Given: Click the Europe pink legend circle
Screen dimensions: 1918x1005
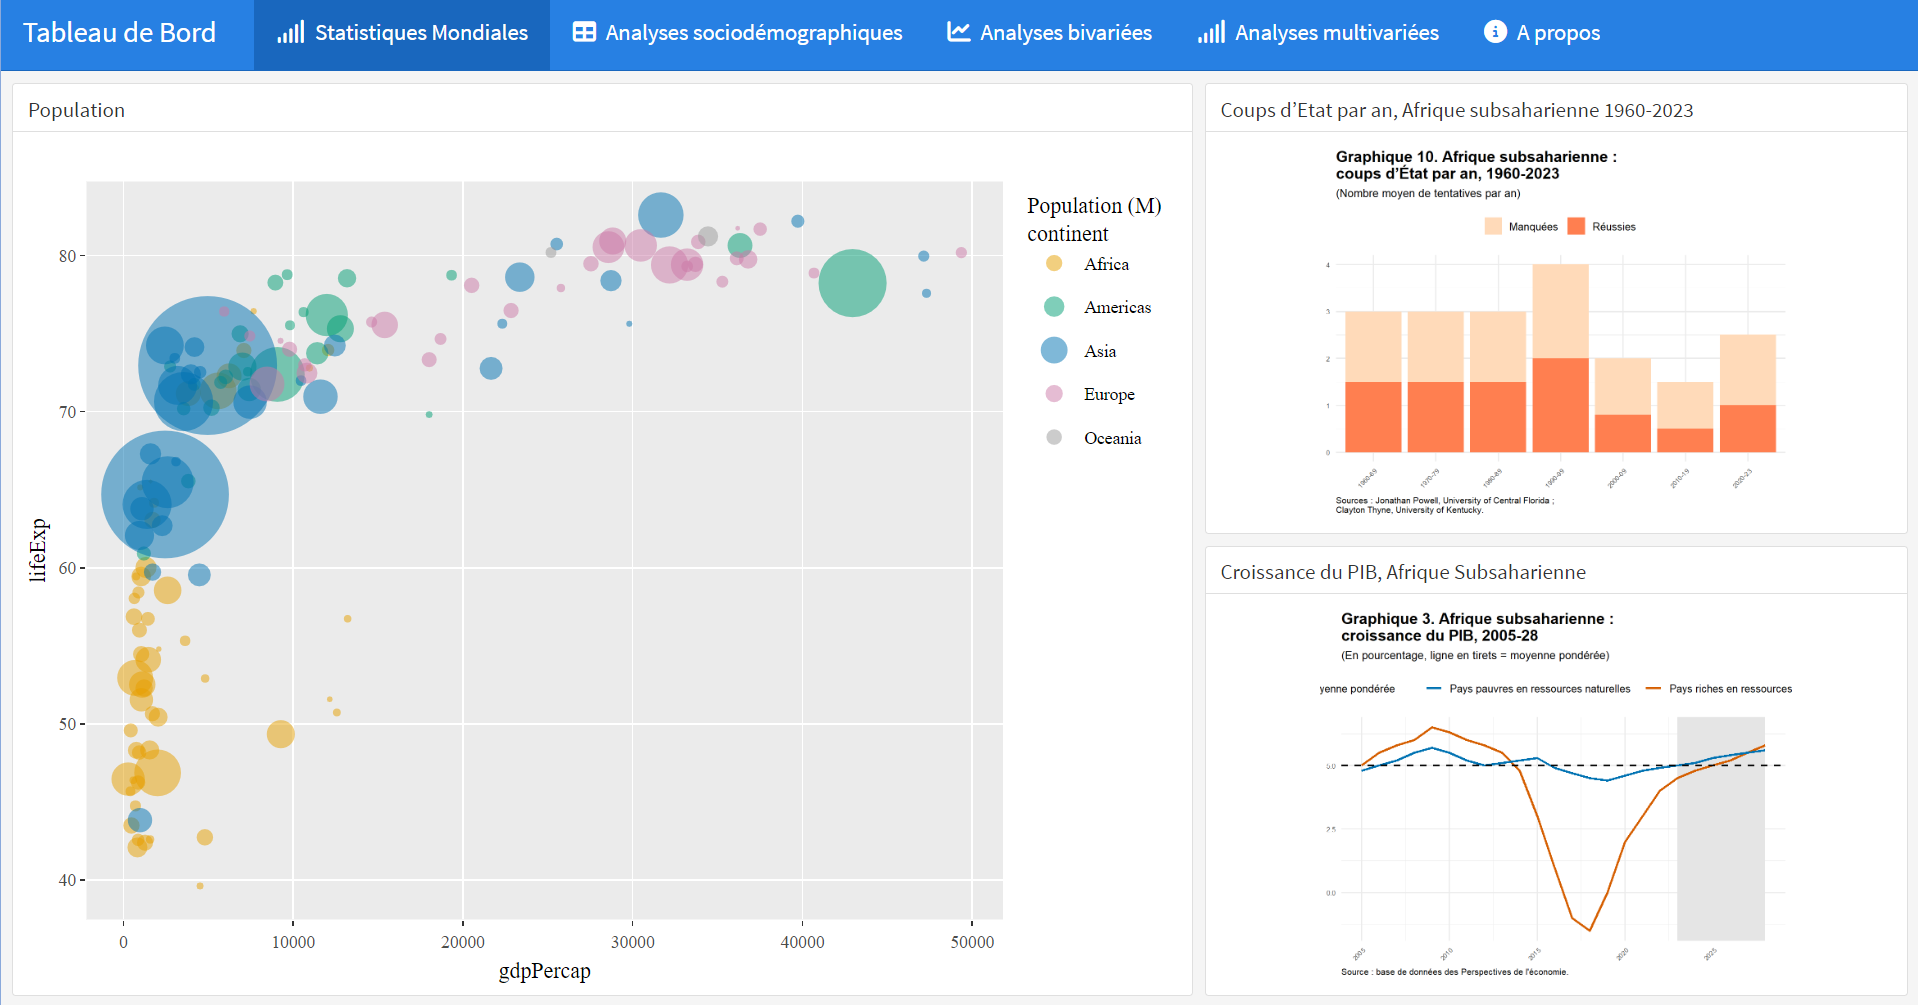Looking at the screenshot, I should (1054, 394).
